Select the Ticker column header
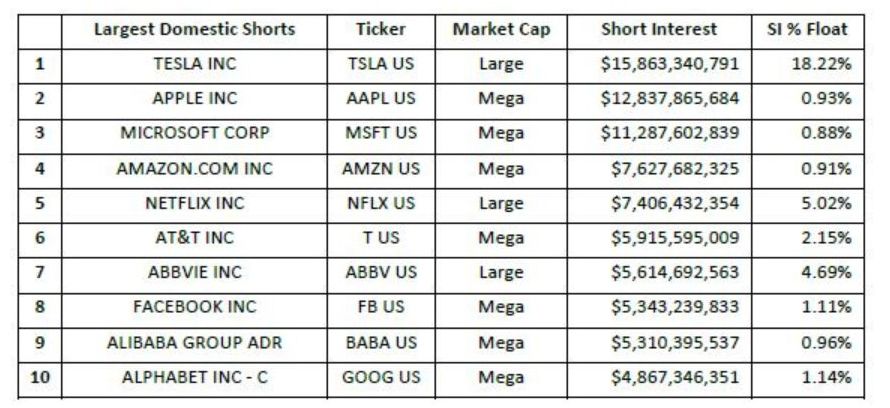 [381, 31]
